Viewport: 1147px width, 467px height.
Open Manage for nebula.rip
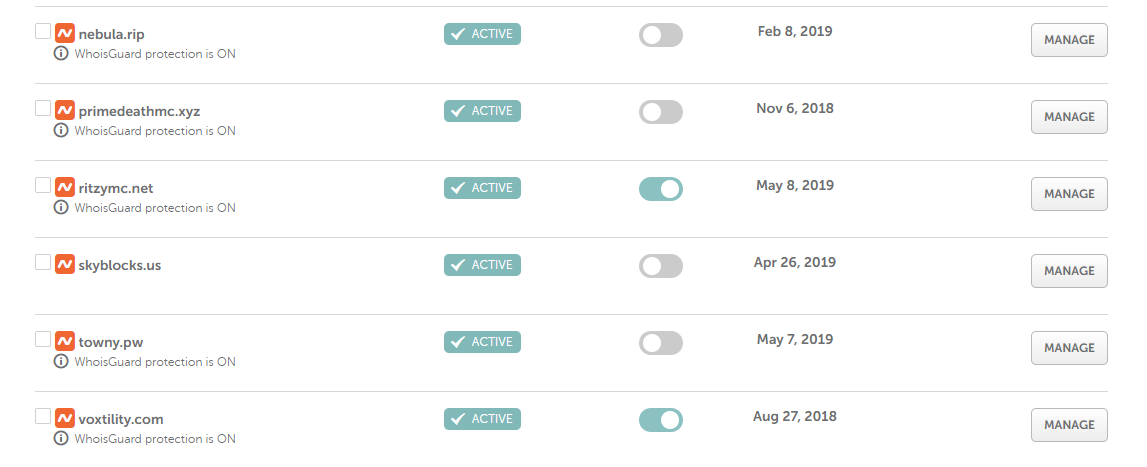click(x=1069, y=40)
